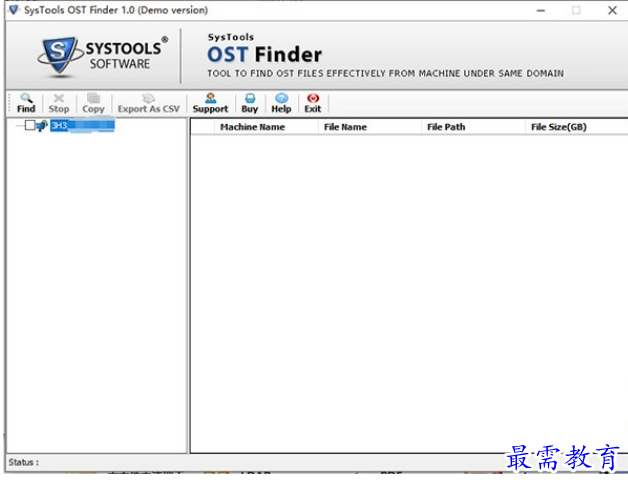The image size is (628, 489).
Task: Open Help from the toolbar
Action: [281, 103]
